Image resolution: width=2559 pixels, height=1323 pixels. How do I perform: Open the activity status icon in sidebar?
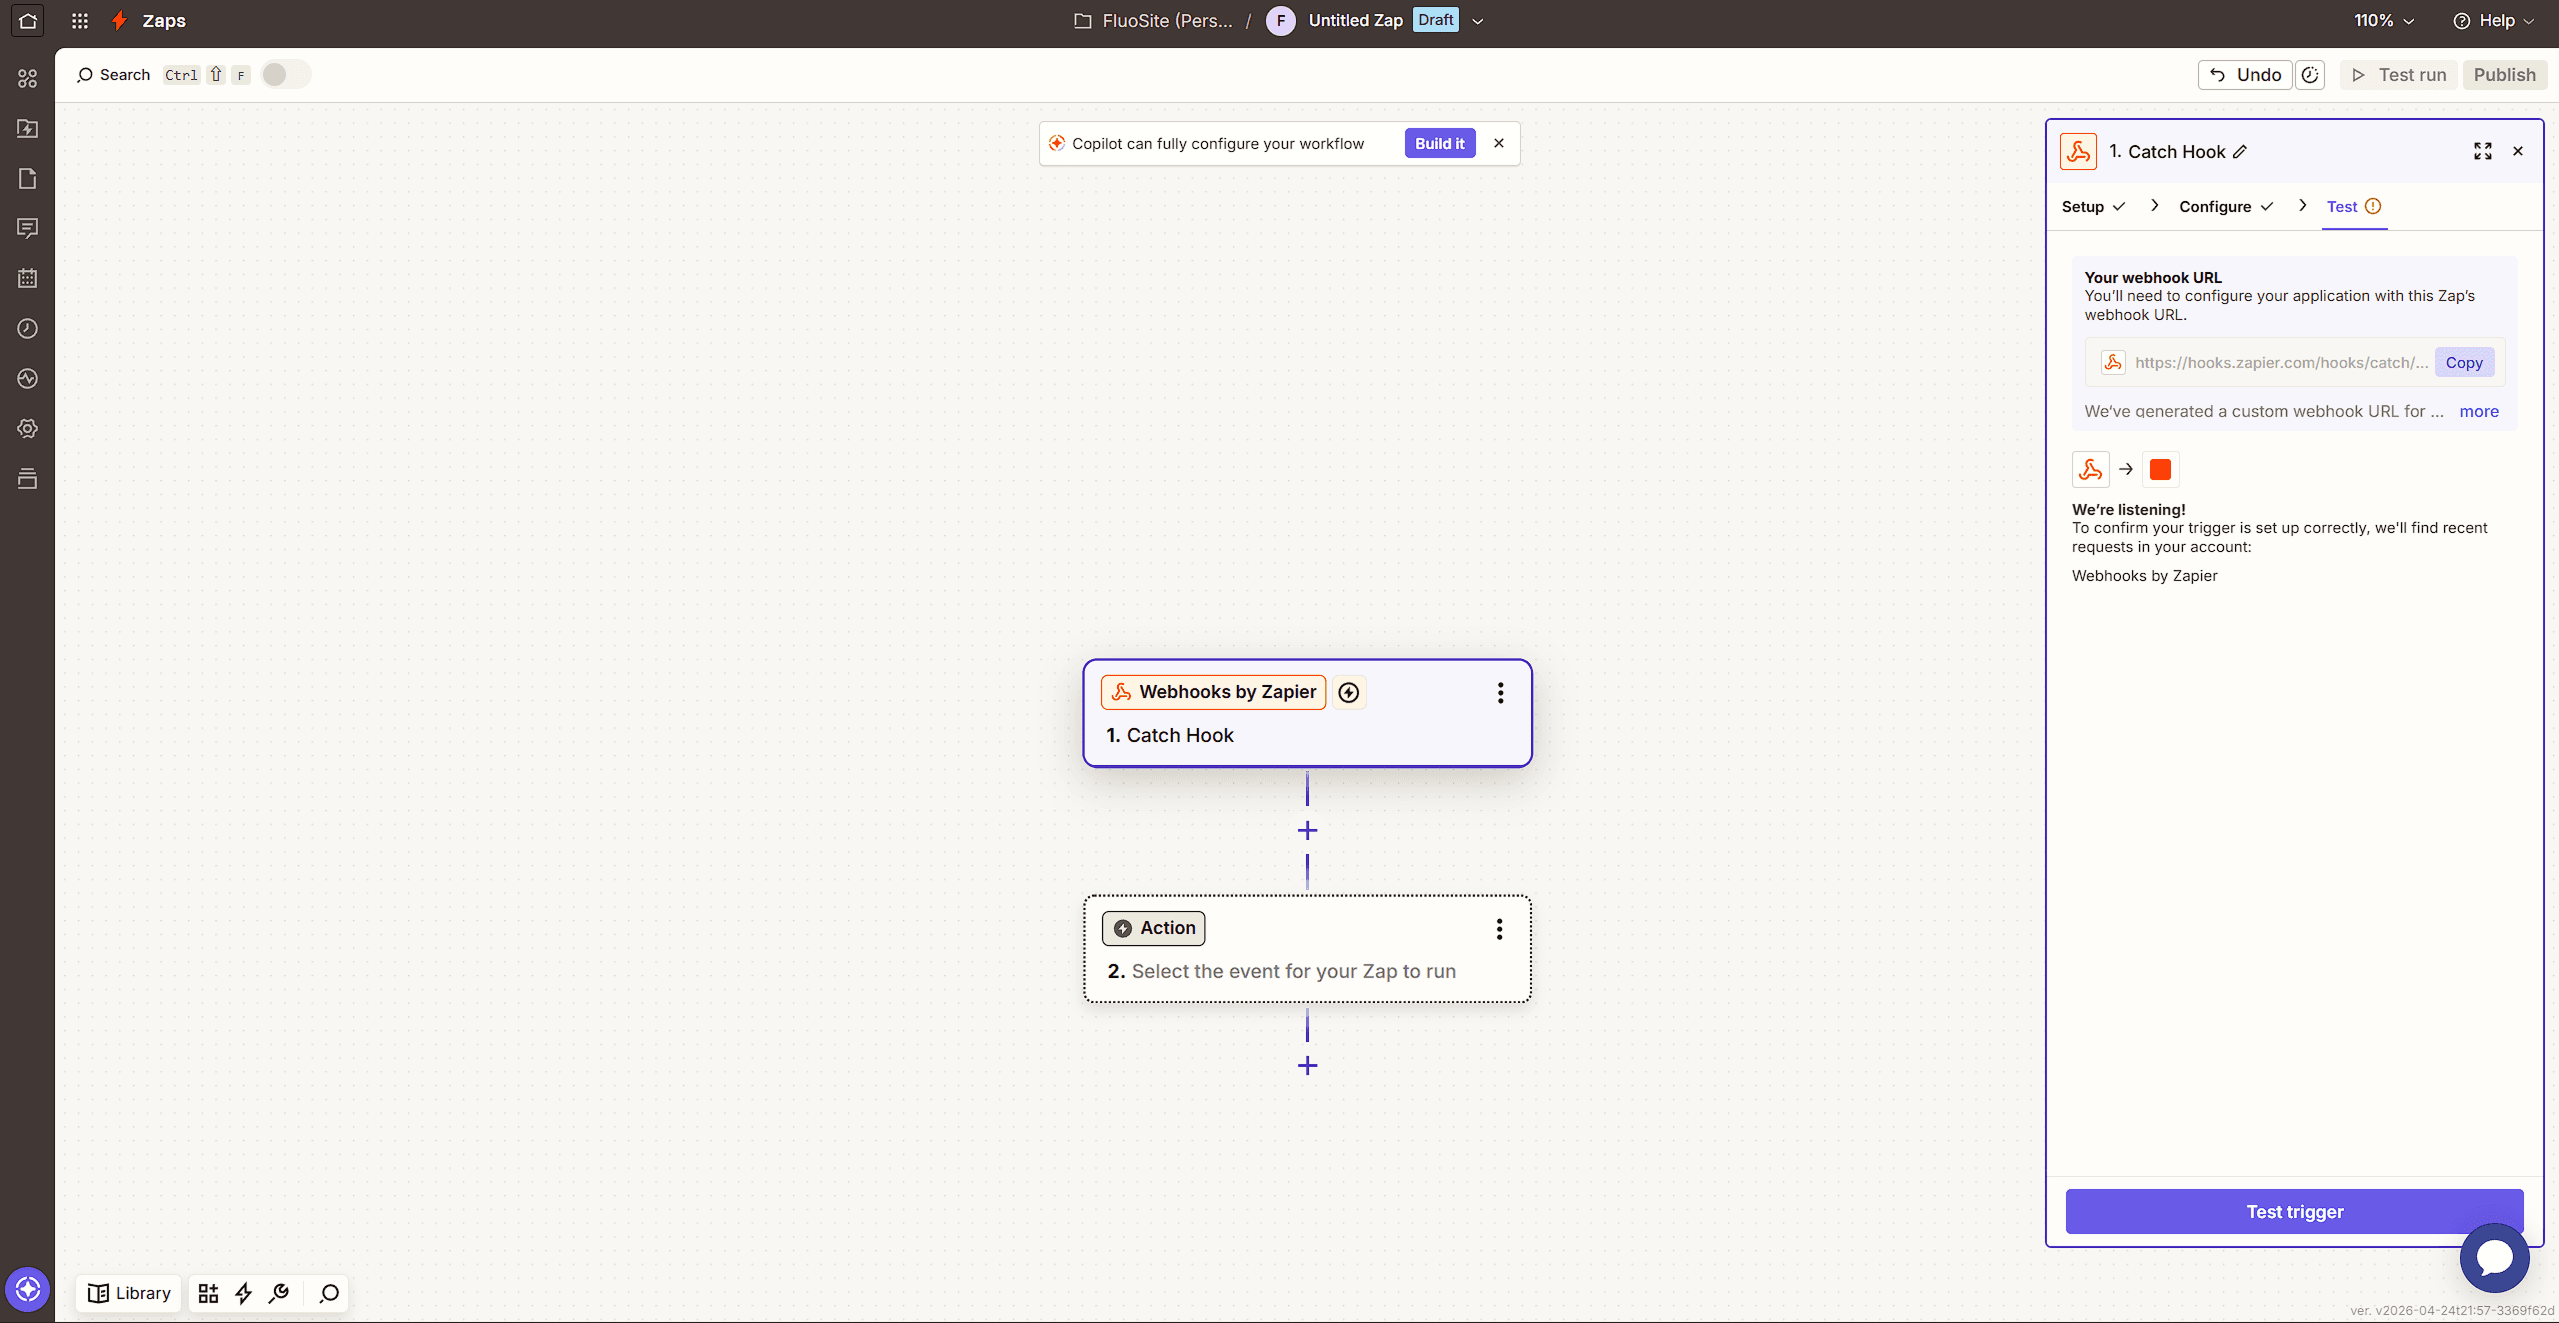click(27, 378)
